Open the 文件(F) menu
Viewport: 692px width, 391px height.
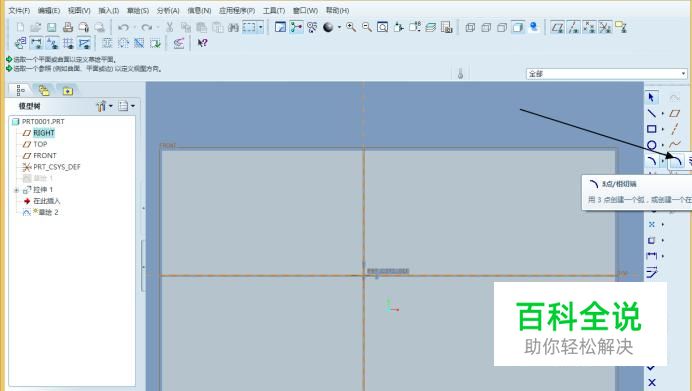(x=19, y=10)
